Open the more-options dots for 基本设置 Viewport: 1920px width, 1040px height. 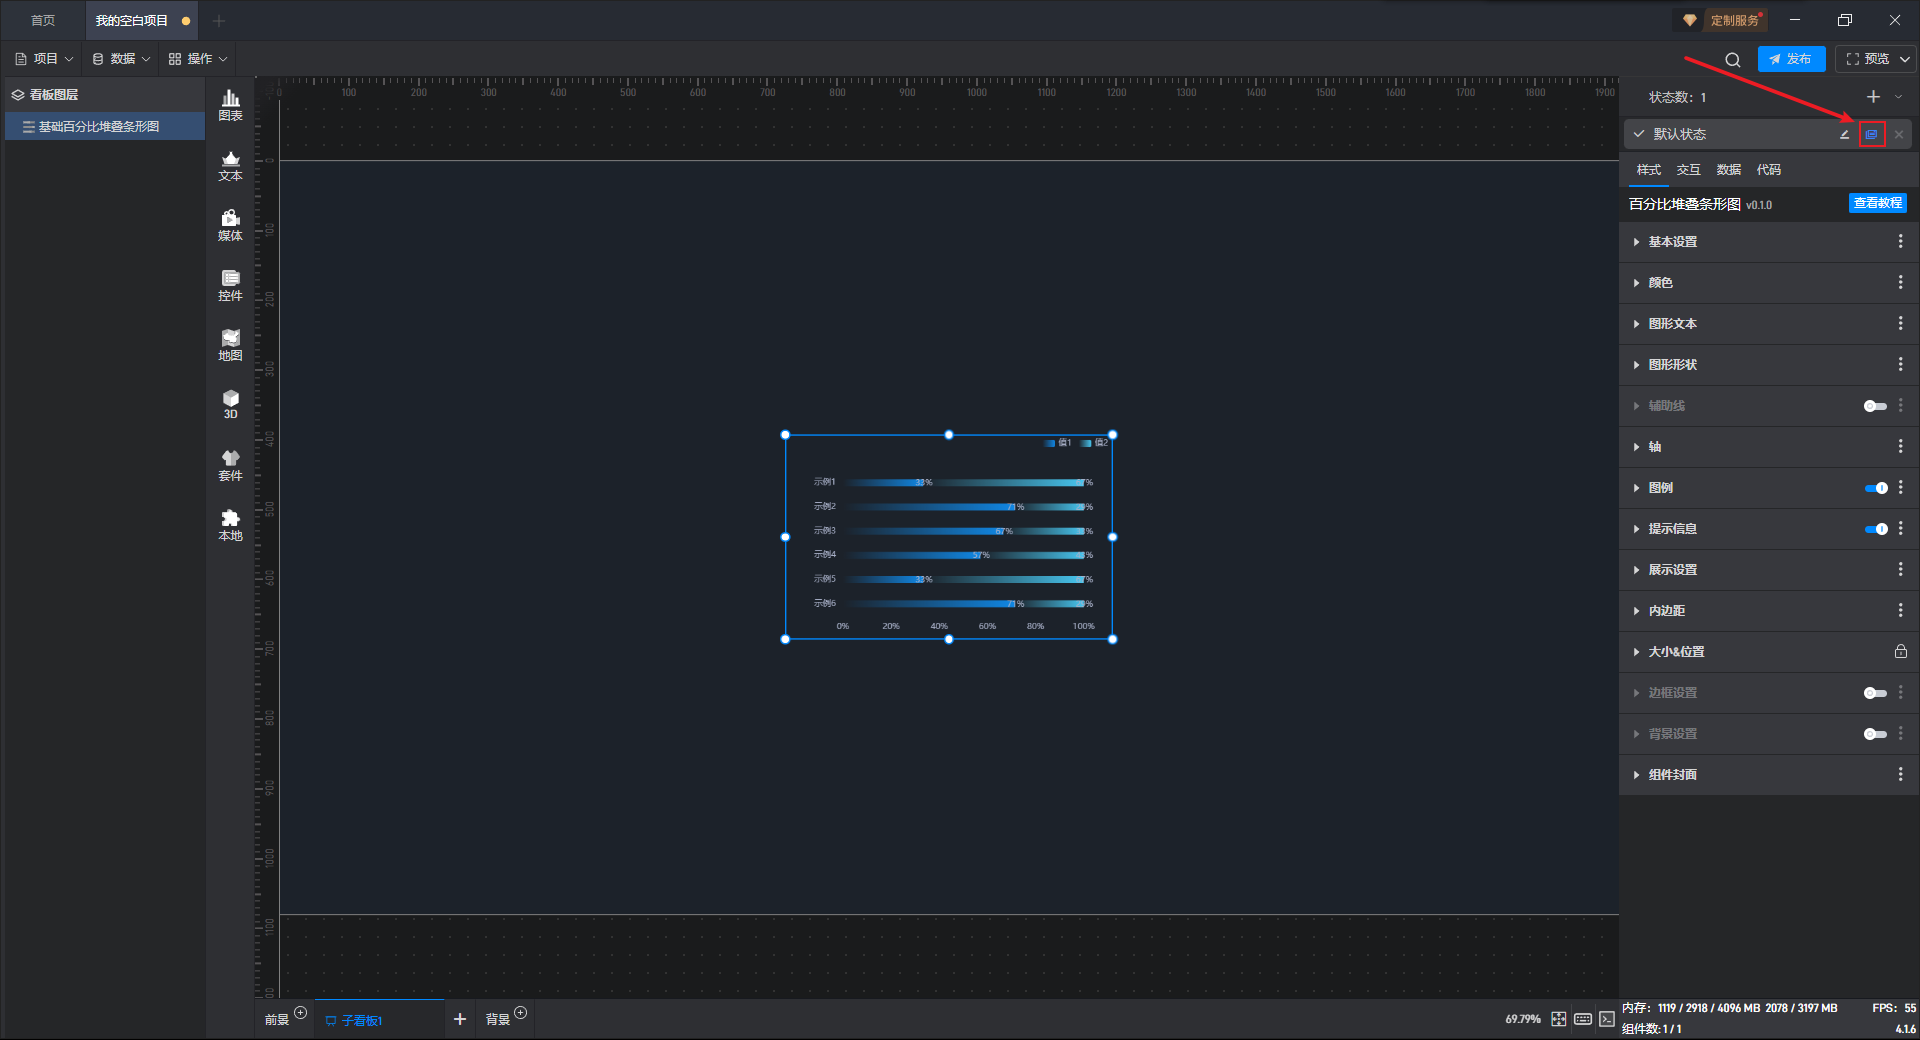pos(1900,242)
